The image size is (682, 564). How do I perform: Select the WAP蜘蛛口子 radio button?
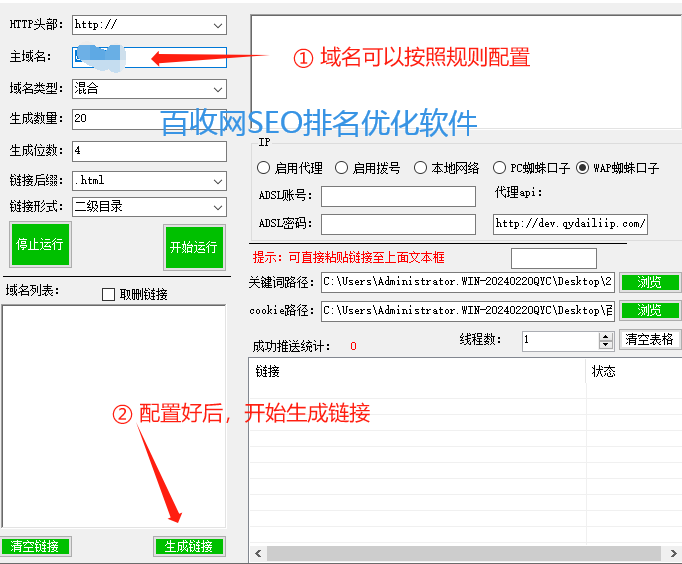pyautogui.click(x=582, y=168)
